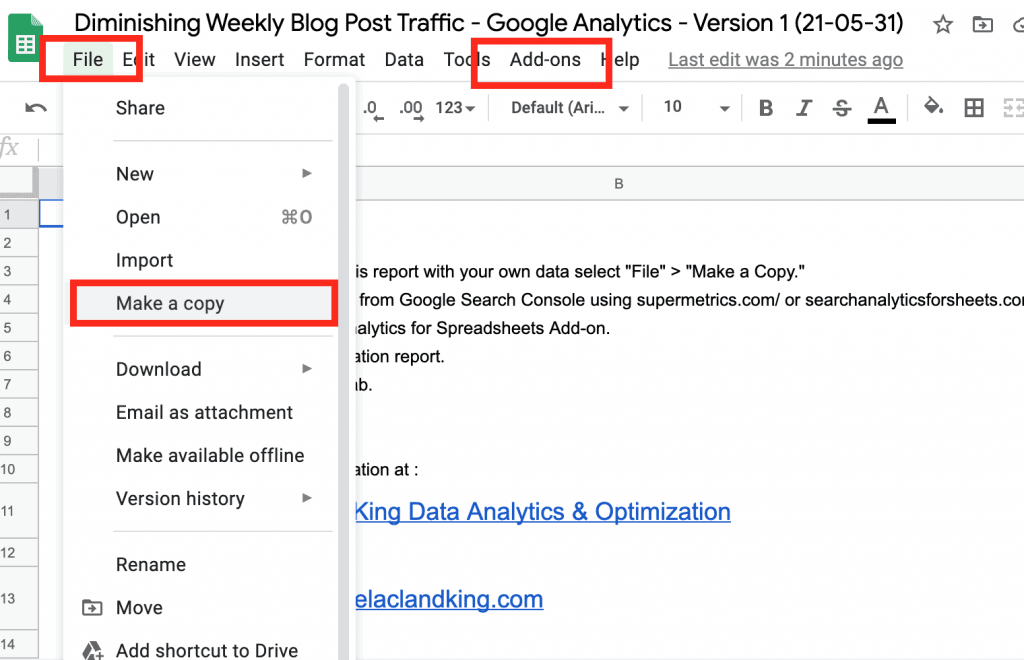The height and width of the screenshot is (660, 1024).
Task: Open the 'Last edit was 2 minutes ago' link
Action: point(785,59)
